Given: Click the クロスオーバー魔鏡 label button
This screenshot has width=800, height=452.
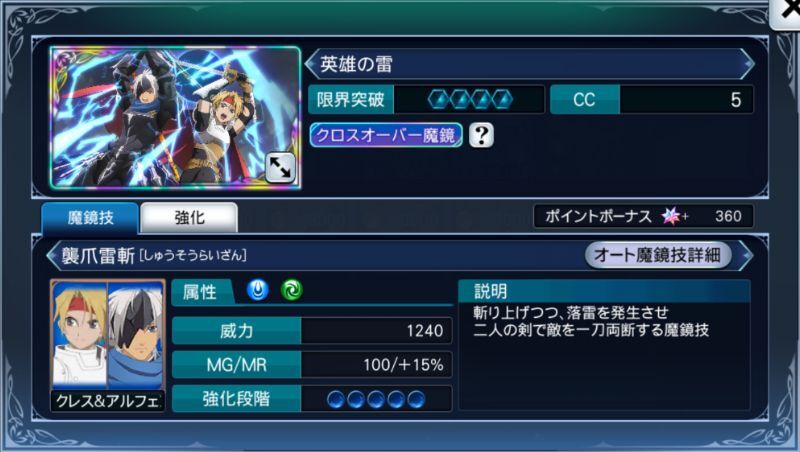Looking at the screenshot, I should (386, 135).
